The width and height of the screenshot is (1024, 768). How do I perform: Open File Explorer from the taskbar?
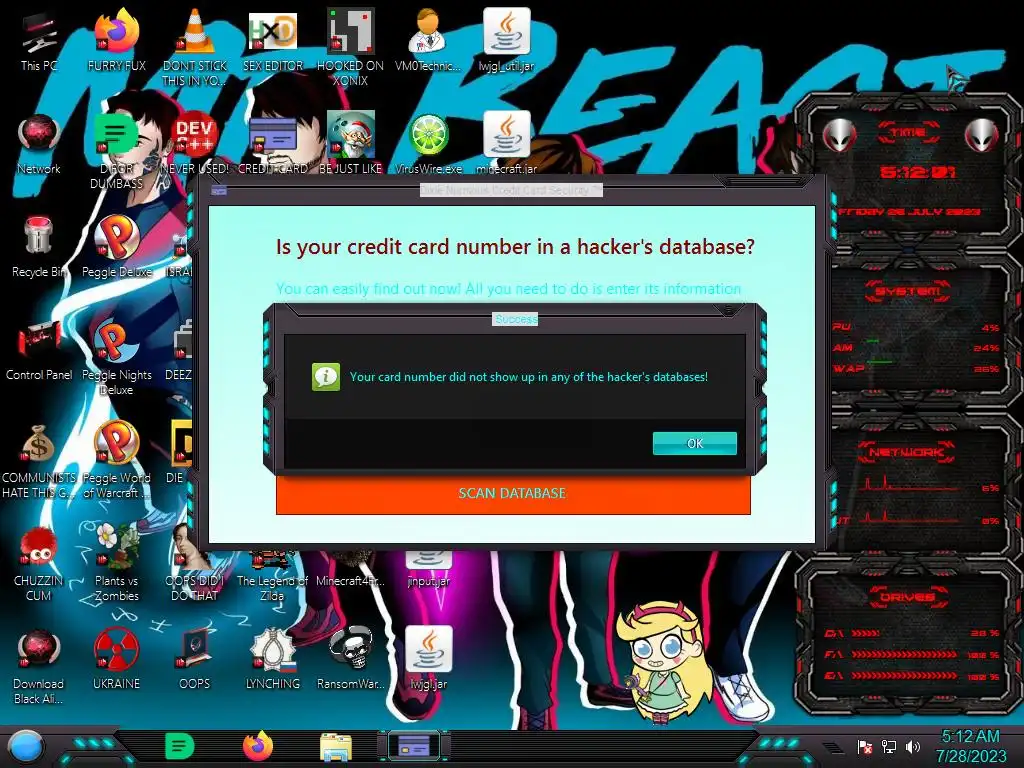(x=336, y=746)
